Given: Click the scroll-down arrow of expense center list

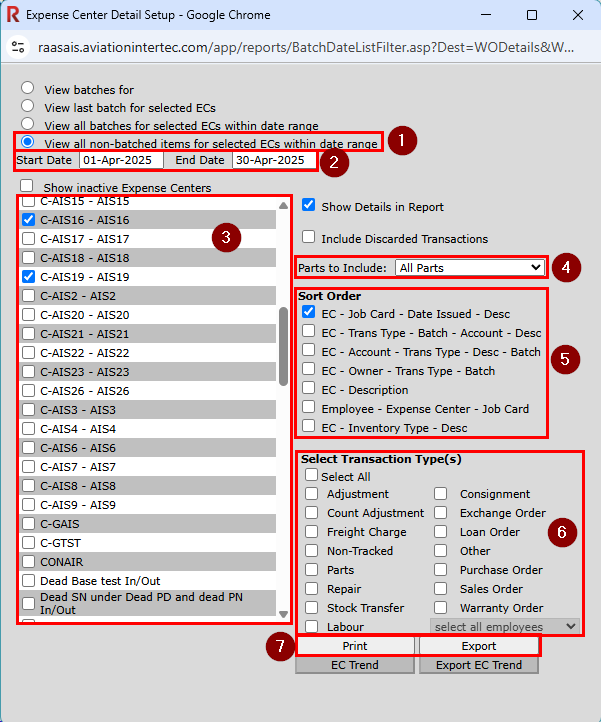Looking at the screenshot, I should point(283,614).
